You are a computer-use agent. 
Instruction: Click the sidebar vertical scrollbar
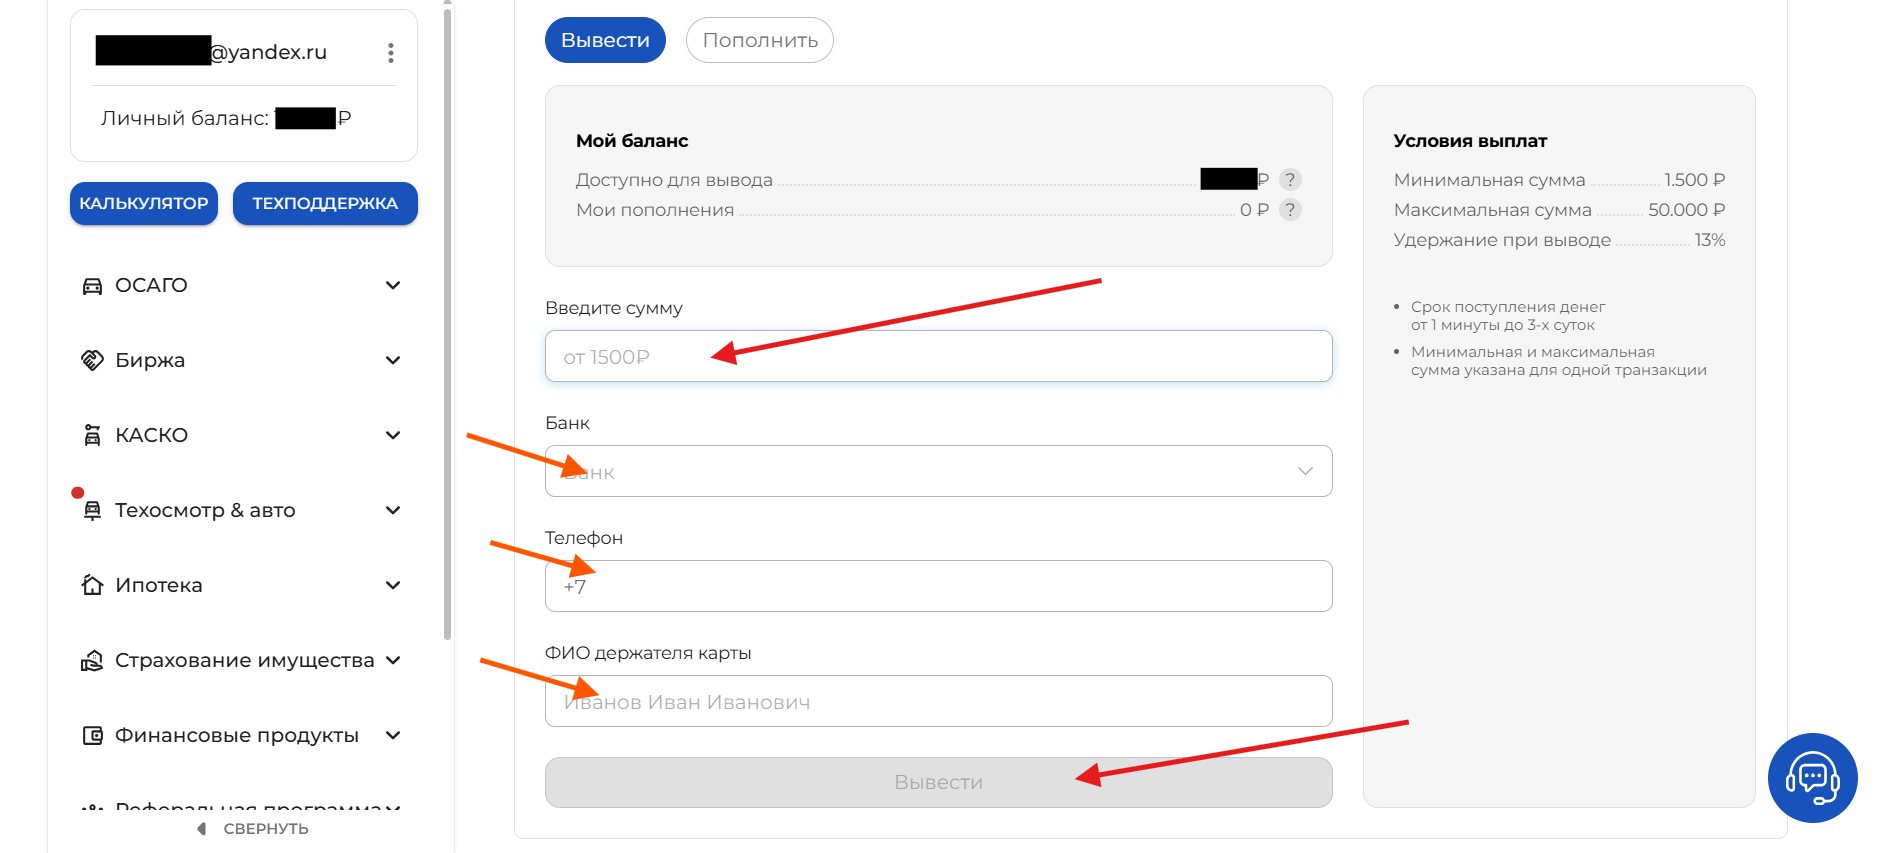coord(447,320)
